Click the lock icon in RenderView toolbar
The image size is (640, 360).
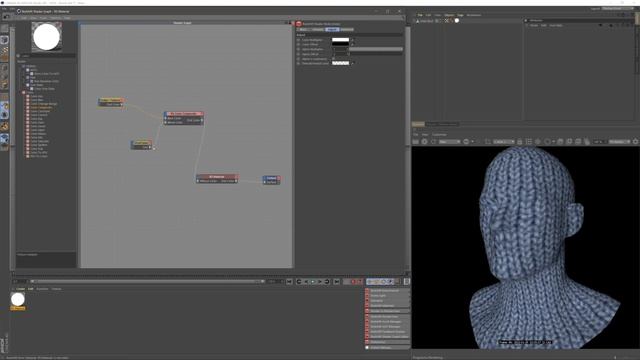pyautogui.click(x=520, y=142)
